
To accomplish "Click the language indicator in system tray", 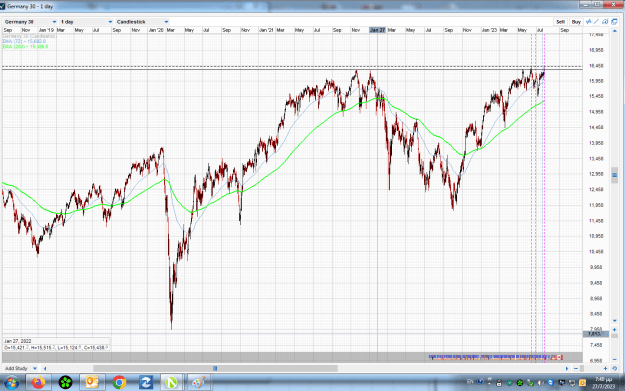I will click(x=470, y=382).
